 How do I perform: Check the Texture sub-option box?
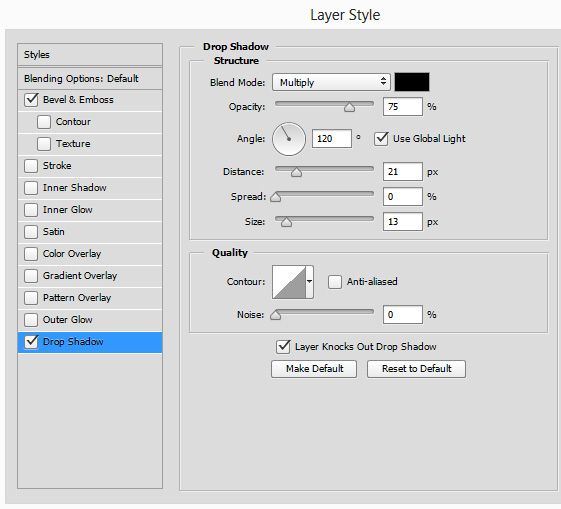pos(44,144)
